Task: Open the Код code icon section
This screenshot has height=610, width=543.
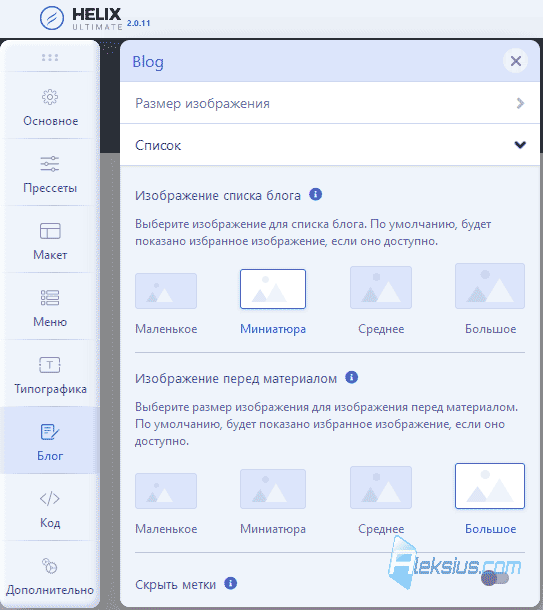Action: [x=50, y=498]
